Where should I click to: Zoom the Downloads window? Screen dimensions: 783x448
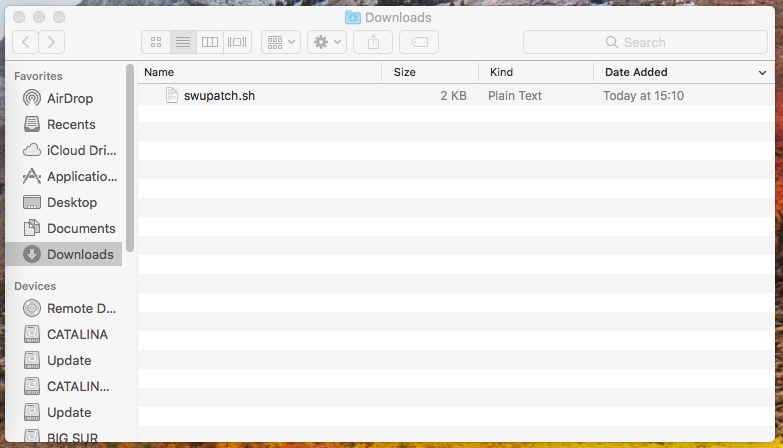[x=59, y=17]
